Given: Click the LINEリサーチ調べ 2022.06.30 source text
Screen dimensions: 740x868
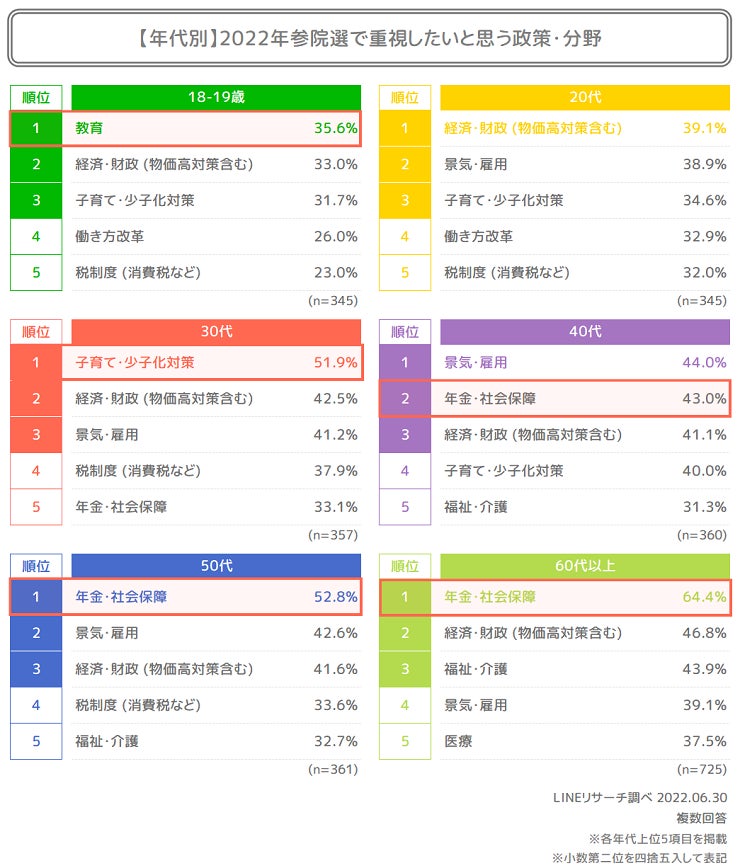Looking at the screenshot, I should coord(639,797).
